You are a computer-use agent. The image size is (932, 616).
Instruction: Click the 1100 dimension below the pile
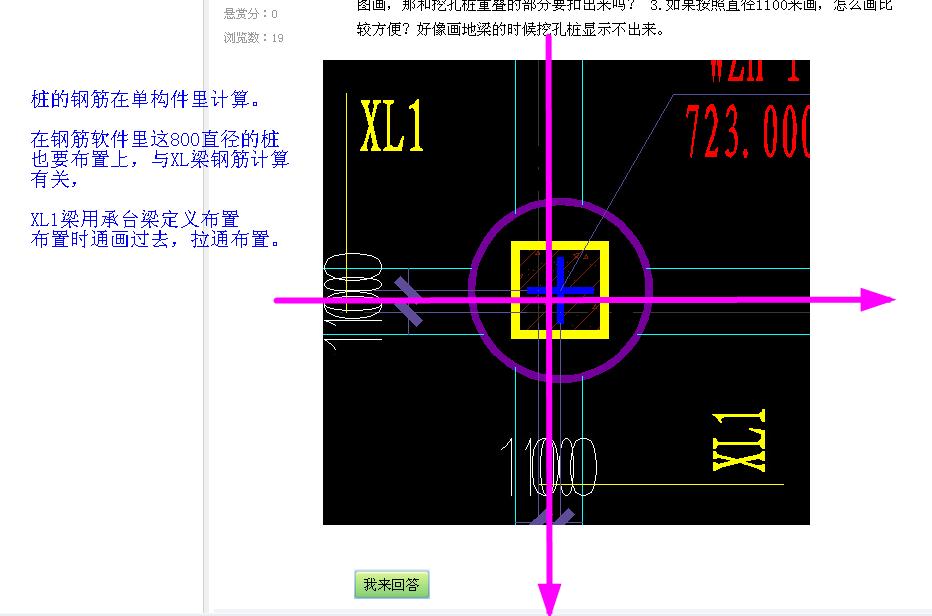click(548, 467)
